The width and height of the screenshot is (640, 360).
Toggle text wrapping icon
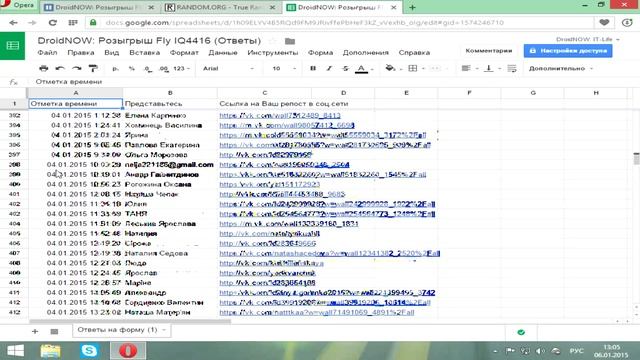[x=512, y=68]
